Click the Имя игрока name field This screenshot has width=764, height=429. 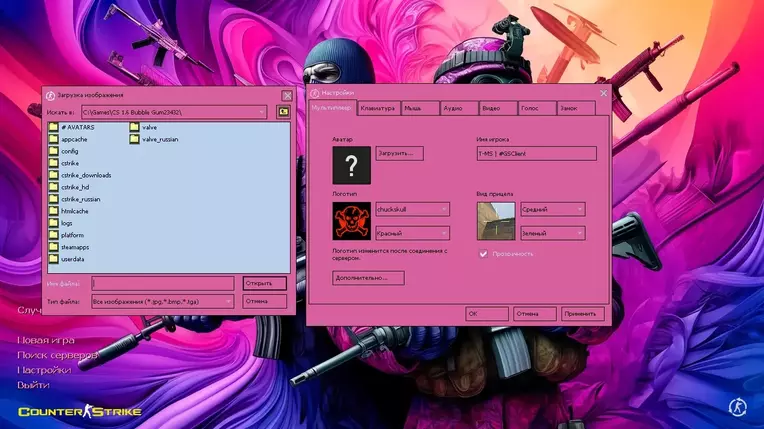click(536, 154)
